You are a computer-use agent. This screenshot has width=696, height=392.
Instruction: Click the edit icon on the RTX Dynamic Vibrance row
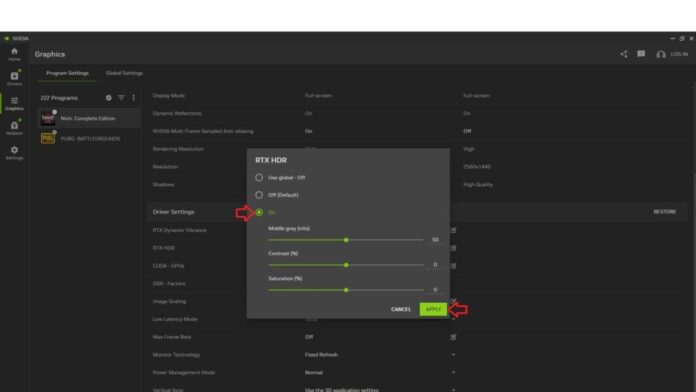[x=453, y=230]
